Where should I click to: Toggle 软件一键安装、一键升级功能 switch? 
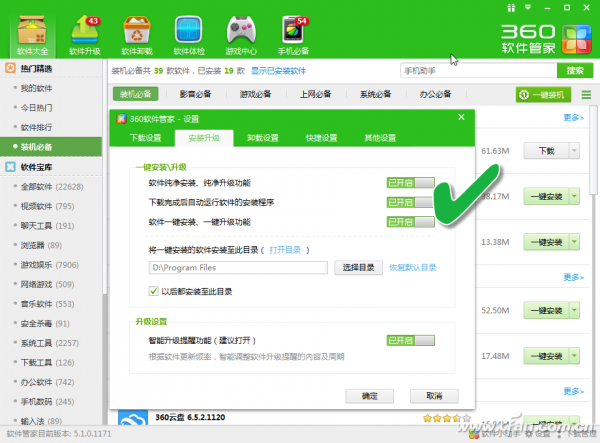[411, 222]
